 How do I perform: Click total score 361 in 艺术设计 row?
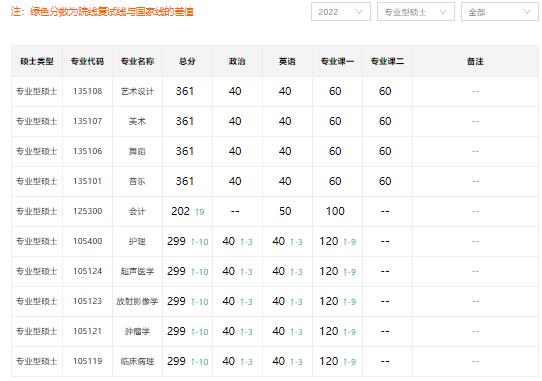point(185,91)
